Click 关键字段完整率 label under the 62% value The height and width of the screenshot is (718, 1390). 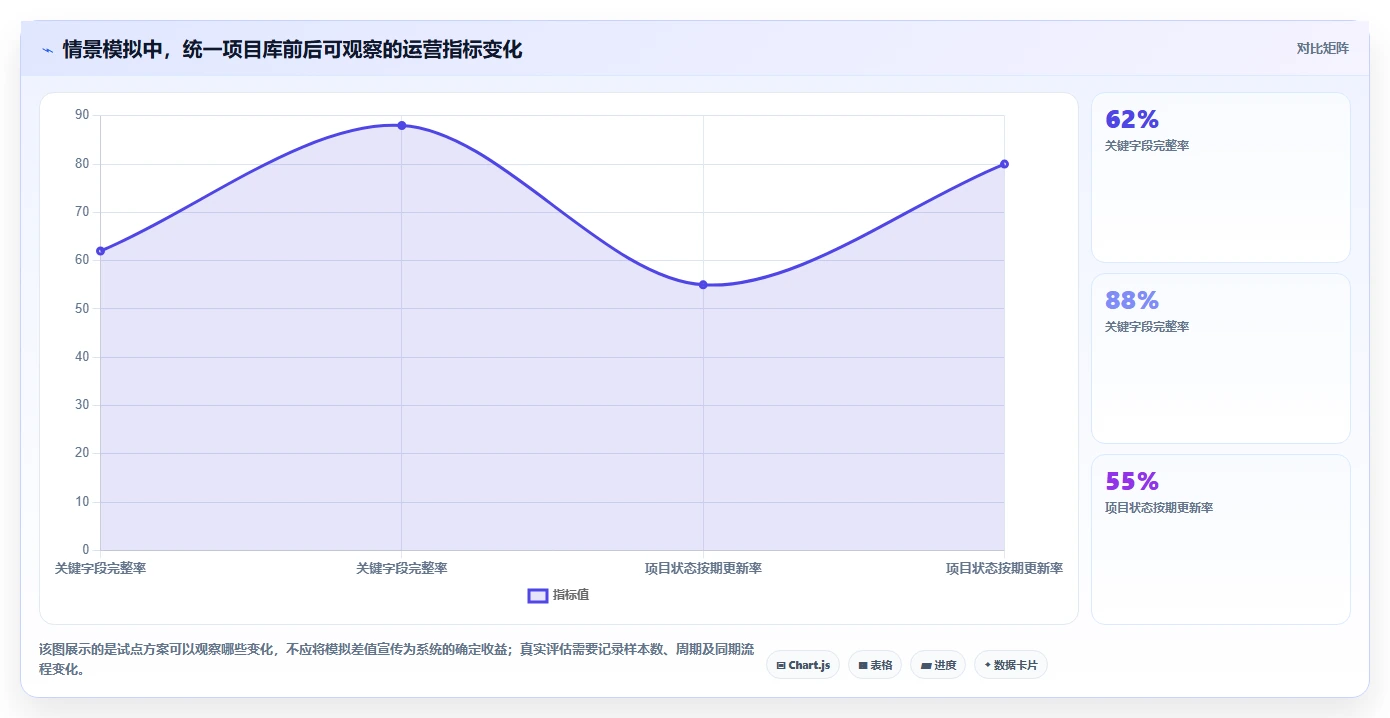[1147, 146]
